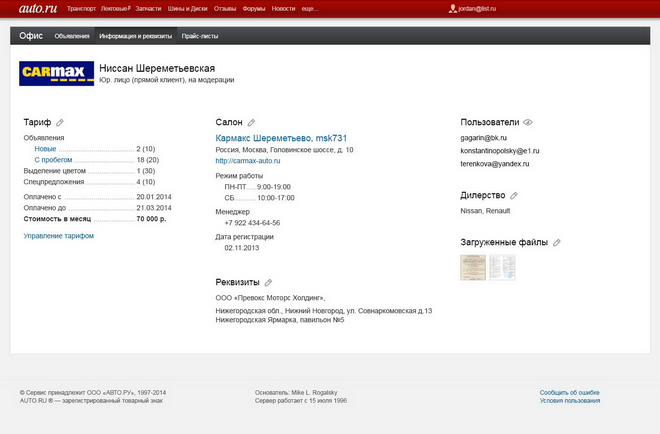Switch to the Прайс-листы tab

[x=200, y=36]
